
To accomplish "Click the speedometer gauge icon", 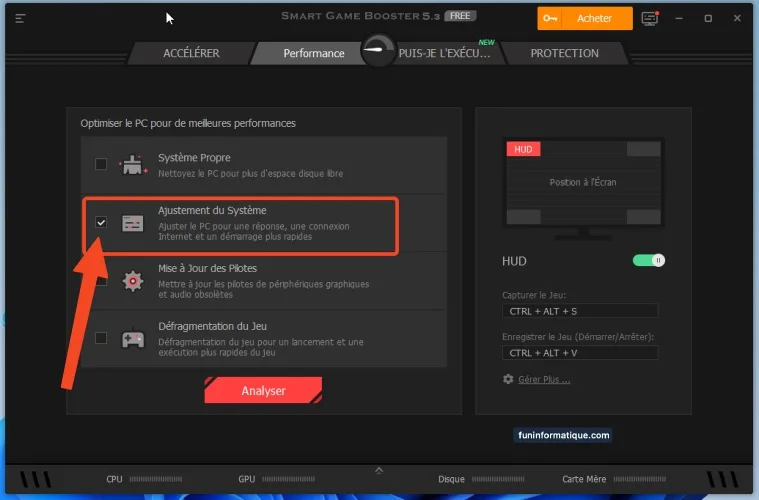I will coord(378,51).
